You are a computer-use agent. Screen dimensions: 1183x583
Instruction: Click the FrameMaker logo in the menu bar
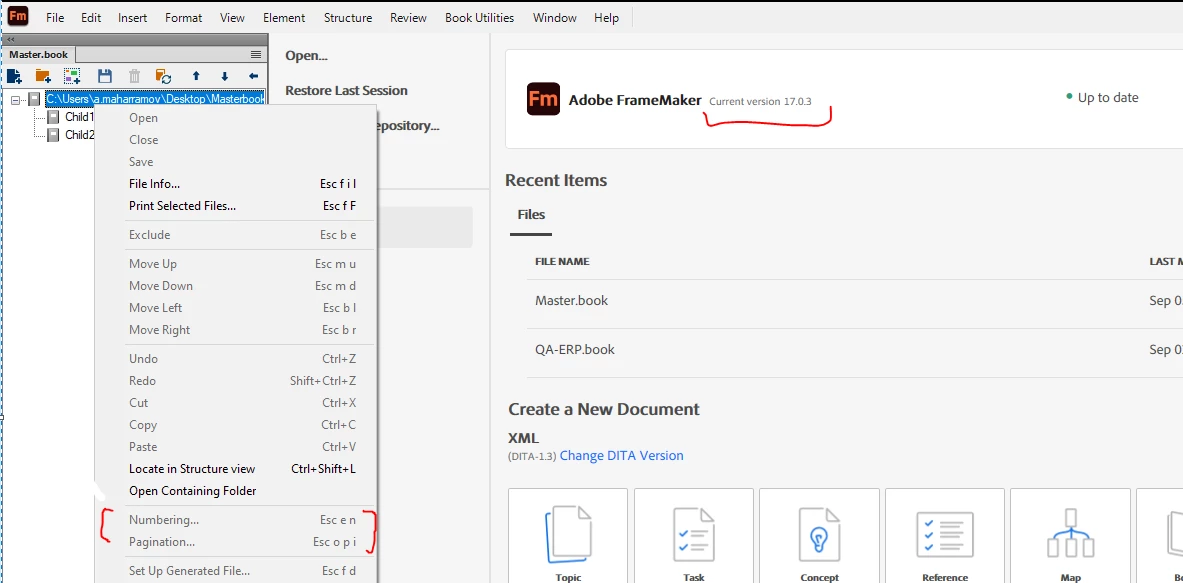coord(19,16)
